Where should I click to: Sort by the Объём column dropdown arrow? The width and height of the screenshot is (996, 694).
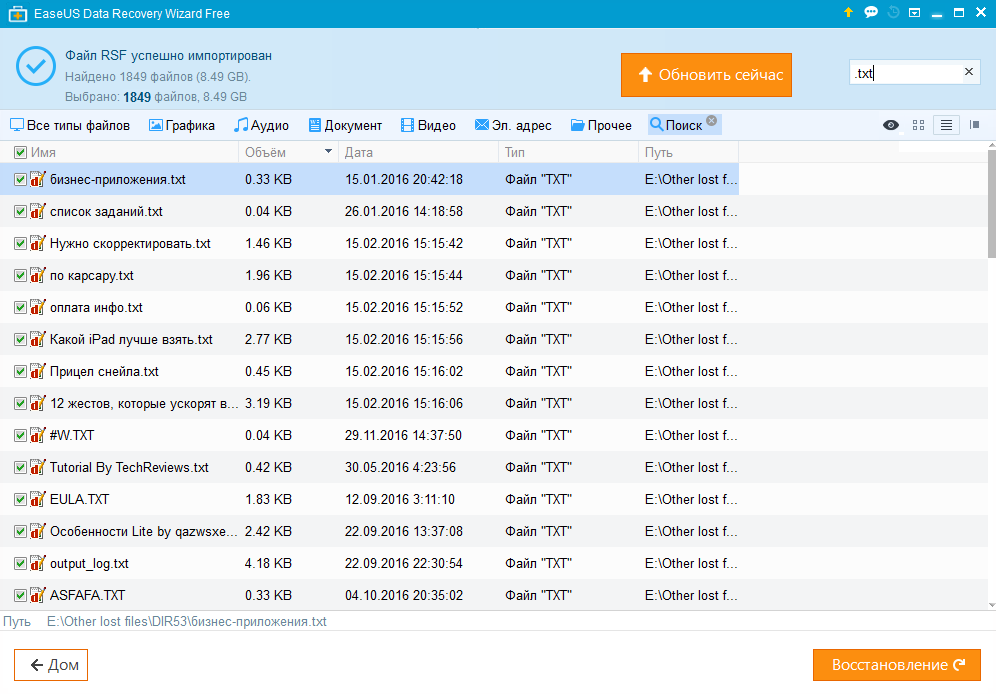pos(328,151)
